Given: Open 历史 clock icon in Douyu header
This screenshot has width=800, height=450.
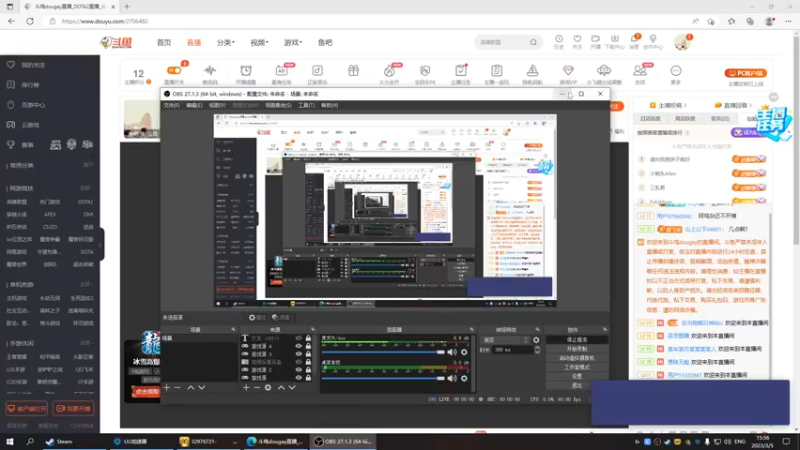Looking at the screenshot, I should tap(559, 39).
